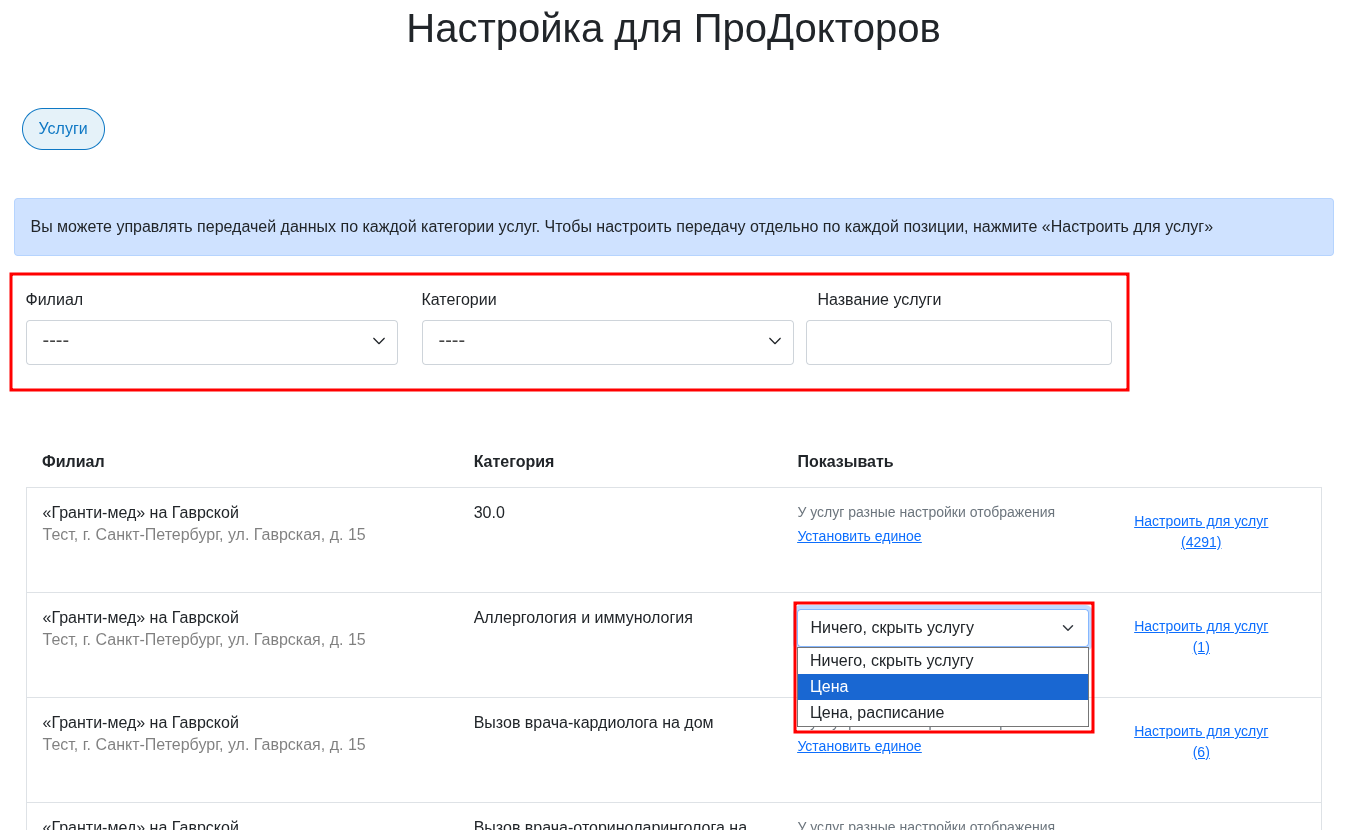Focus the Название услуги input field
1346x830 pixels.
[x=959, y=342]
